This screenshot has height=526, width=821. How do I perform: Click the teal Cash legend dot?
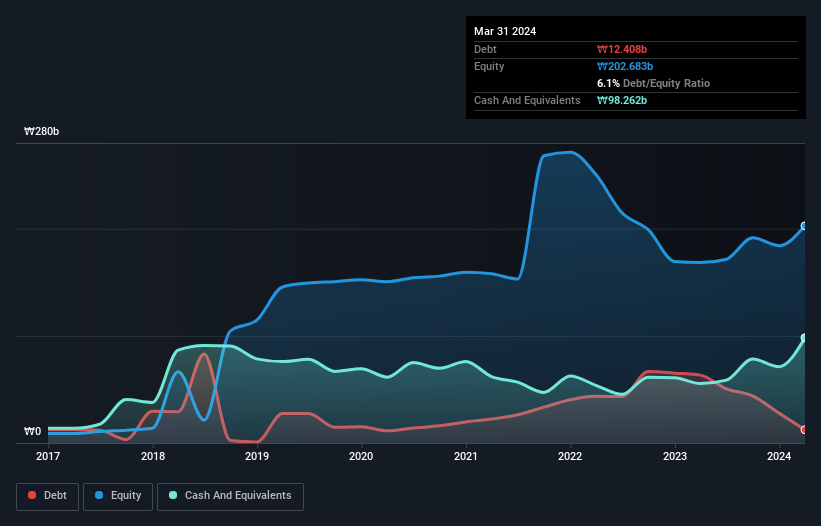pyautogui.click(x=173, y=495)
